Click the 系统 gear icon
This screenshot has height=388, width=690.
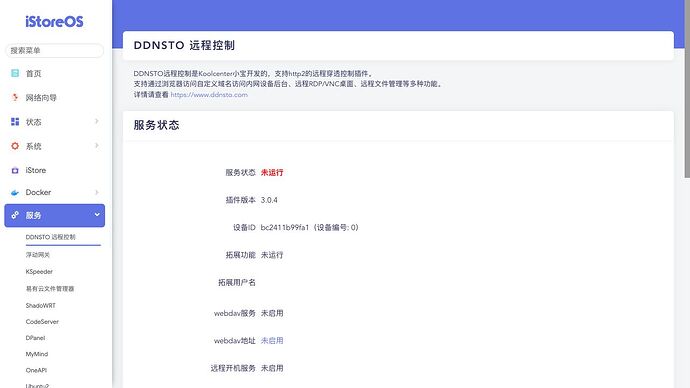(x=15, y=146)
